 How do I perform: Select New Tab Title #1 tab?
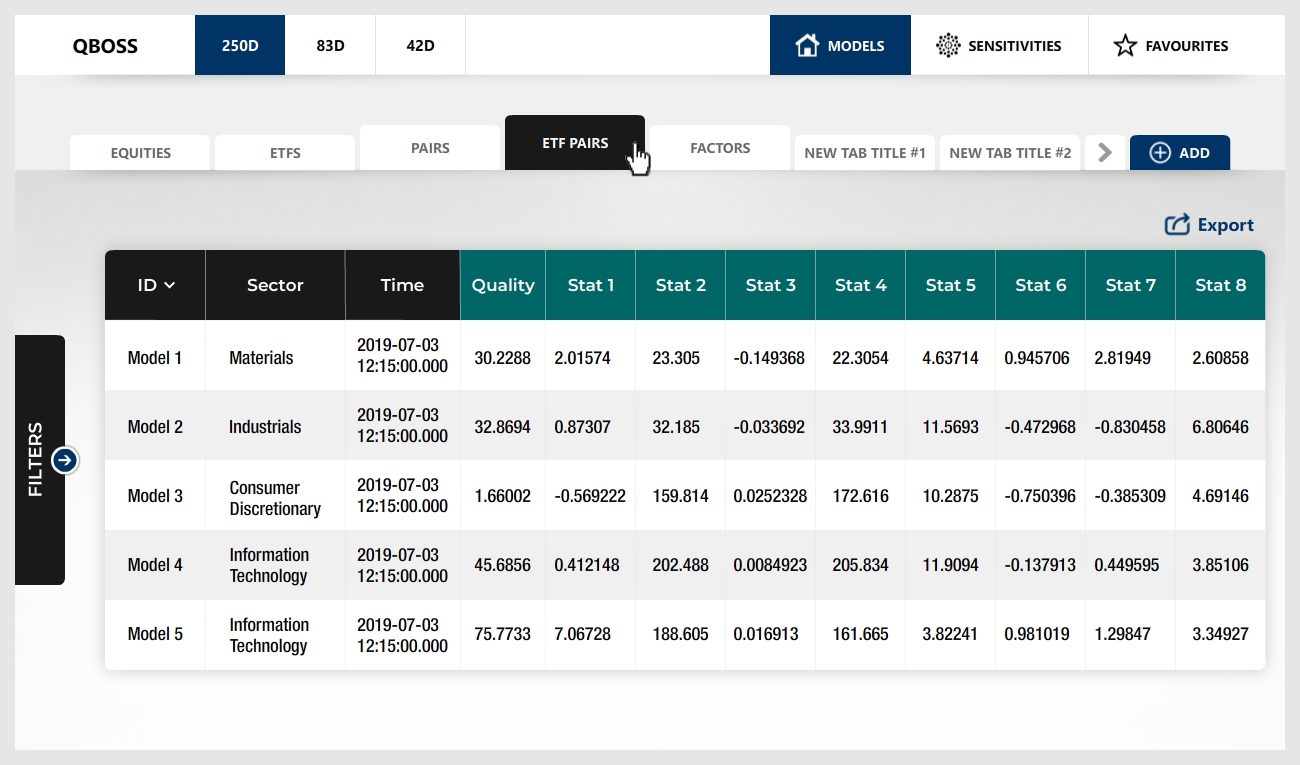[x=865, y=153]
